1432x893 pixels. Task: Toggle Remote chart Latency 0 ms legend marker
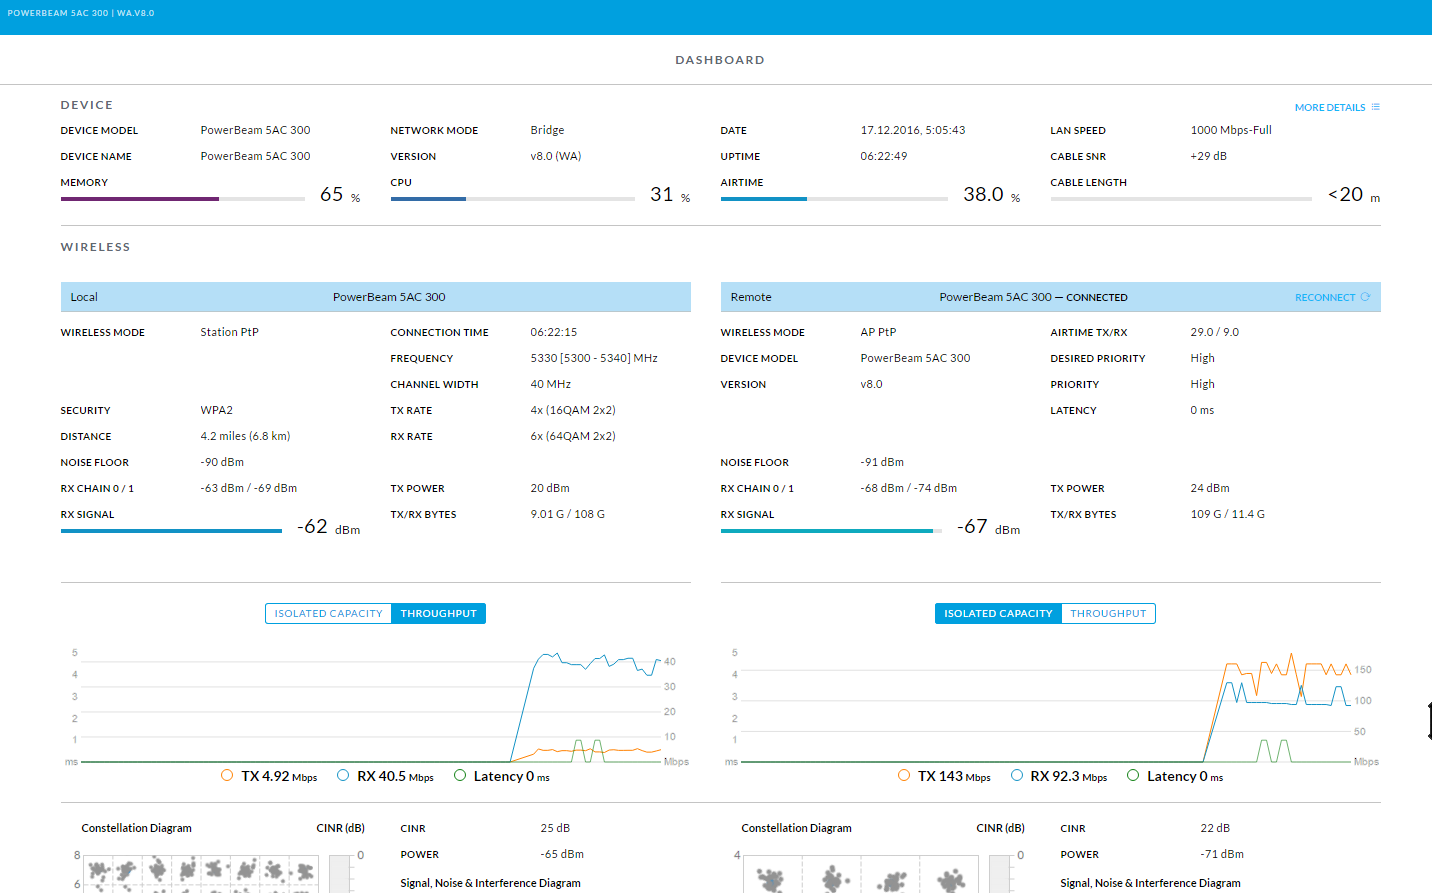tap(1133, 775)
